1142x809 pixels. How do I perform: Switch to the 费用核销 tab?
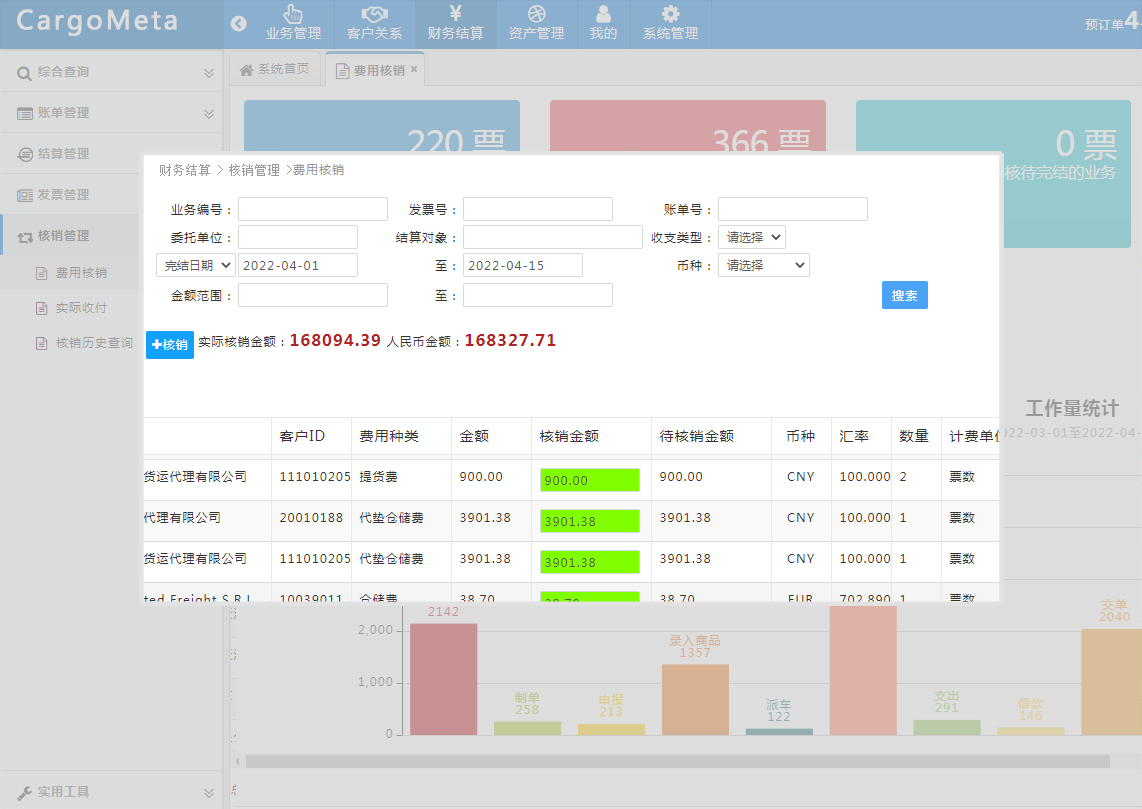point(374,69)
